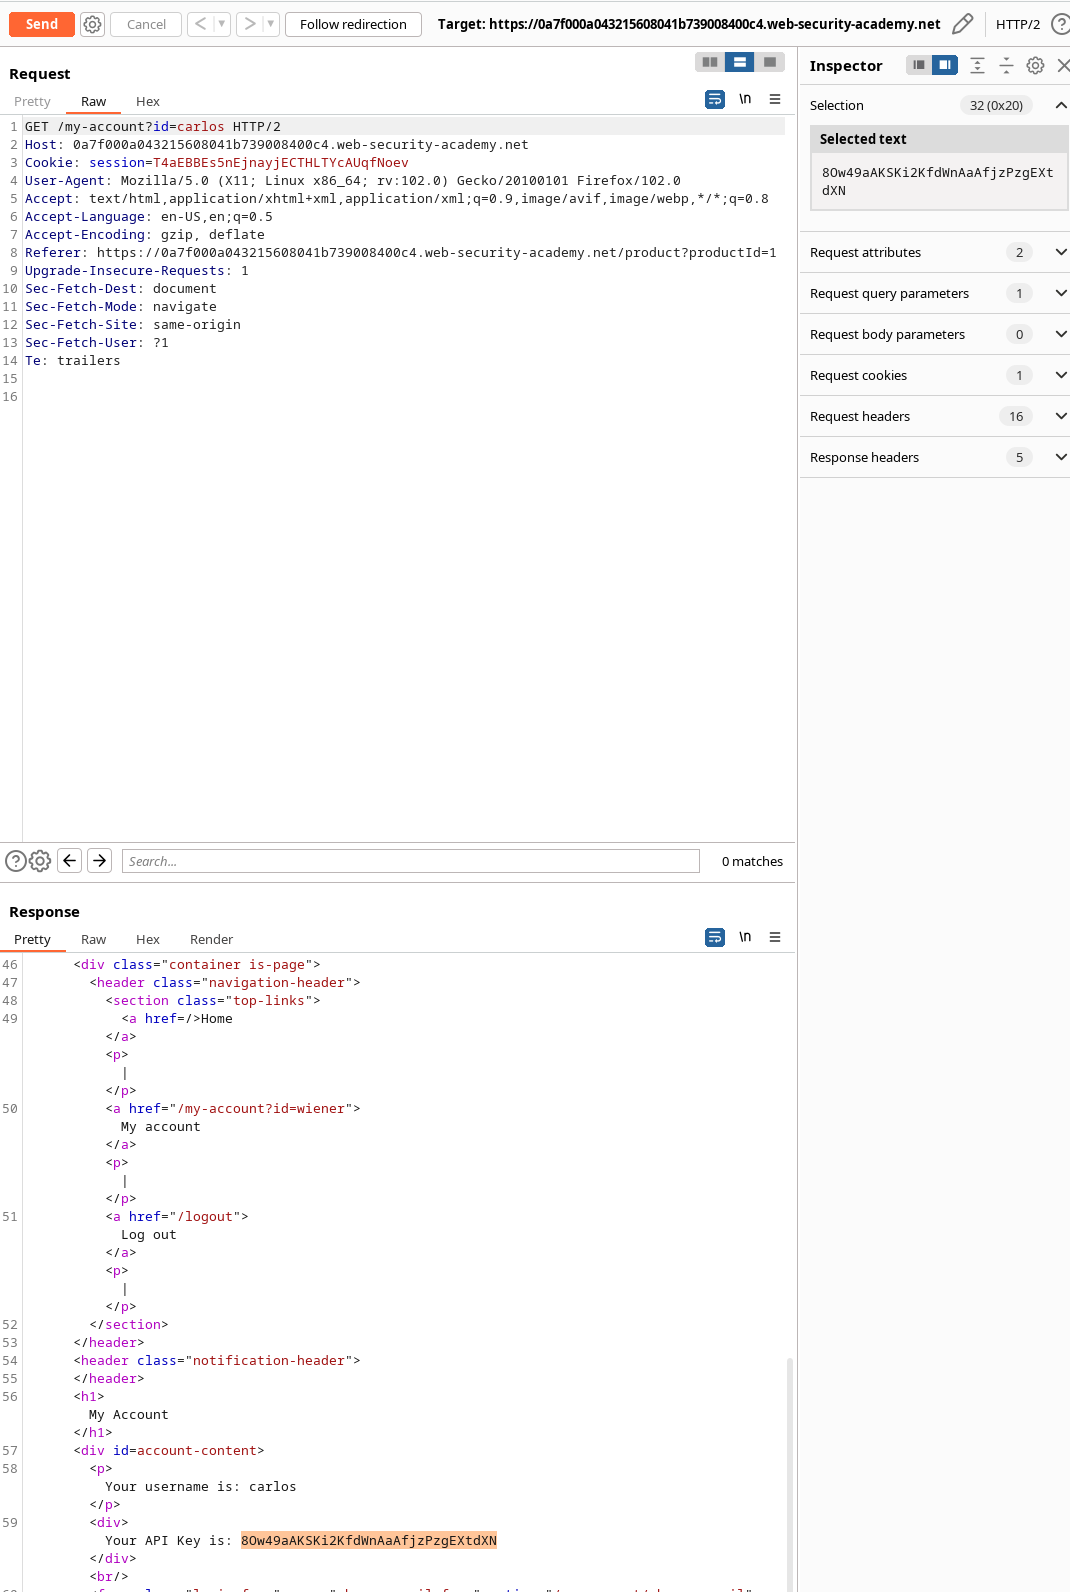The width and height of the screenshot is (1070, 1592).
Task: Open help icon in top bar
Action: pos(1060,24)
